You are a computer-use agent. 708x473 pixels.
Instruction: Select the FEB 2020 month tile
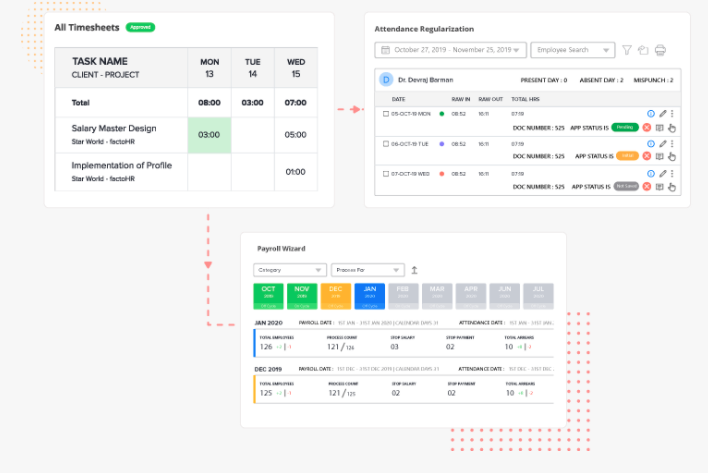tap(403, 296)
